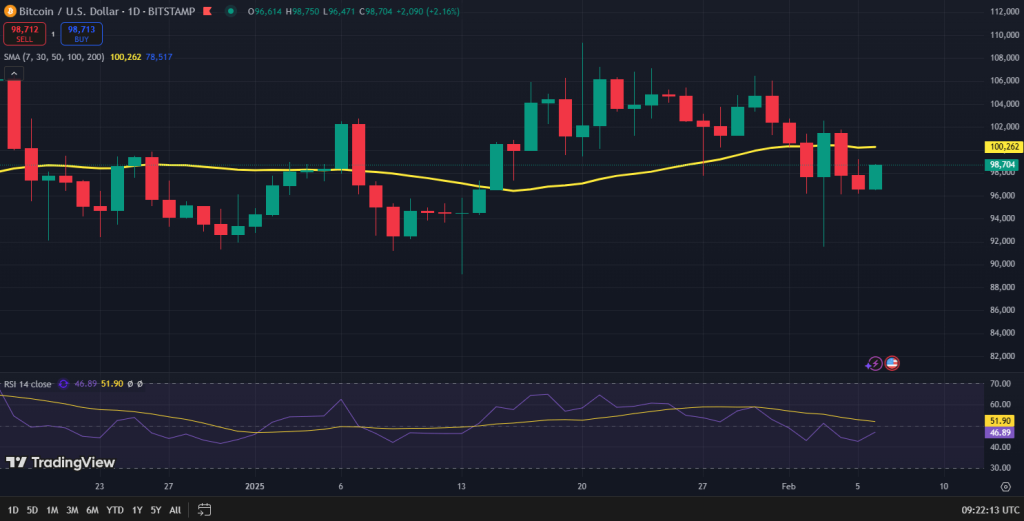Click the purple RSI refresh icon
This screenshot has height=521, width=1024.
click(x=63, y=384)
